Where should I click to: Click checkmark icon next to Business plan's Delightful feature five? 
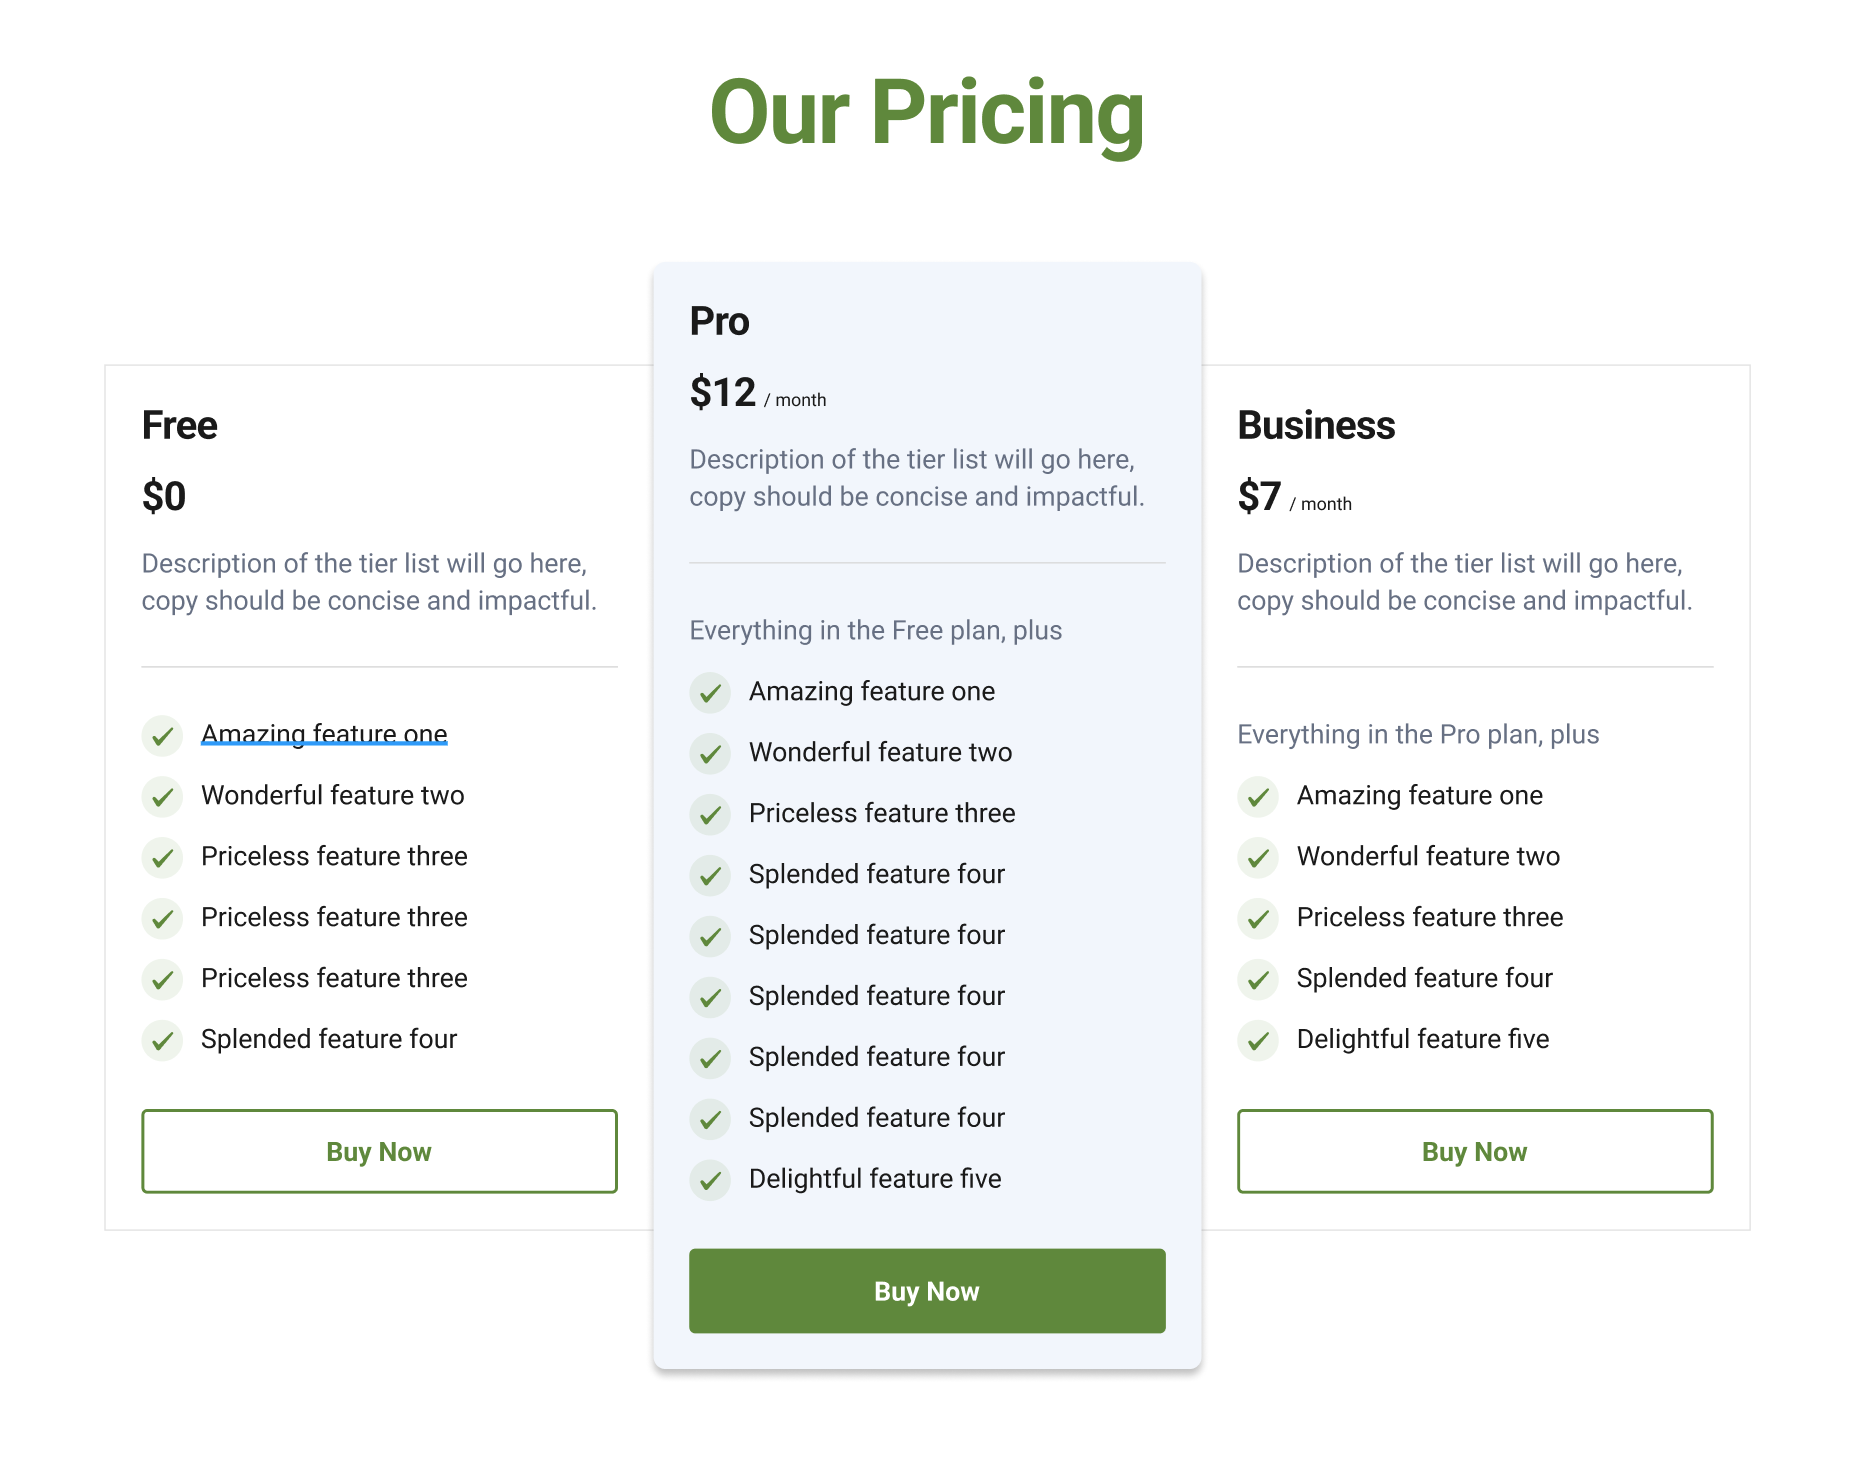click(x=1258, y=1041)
